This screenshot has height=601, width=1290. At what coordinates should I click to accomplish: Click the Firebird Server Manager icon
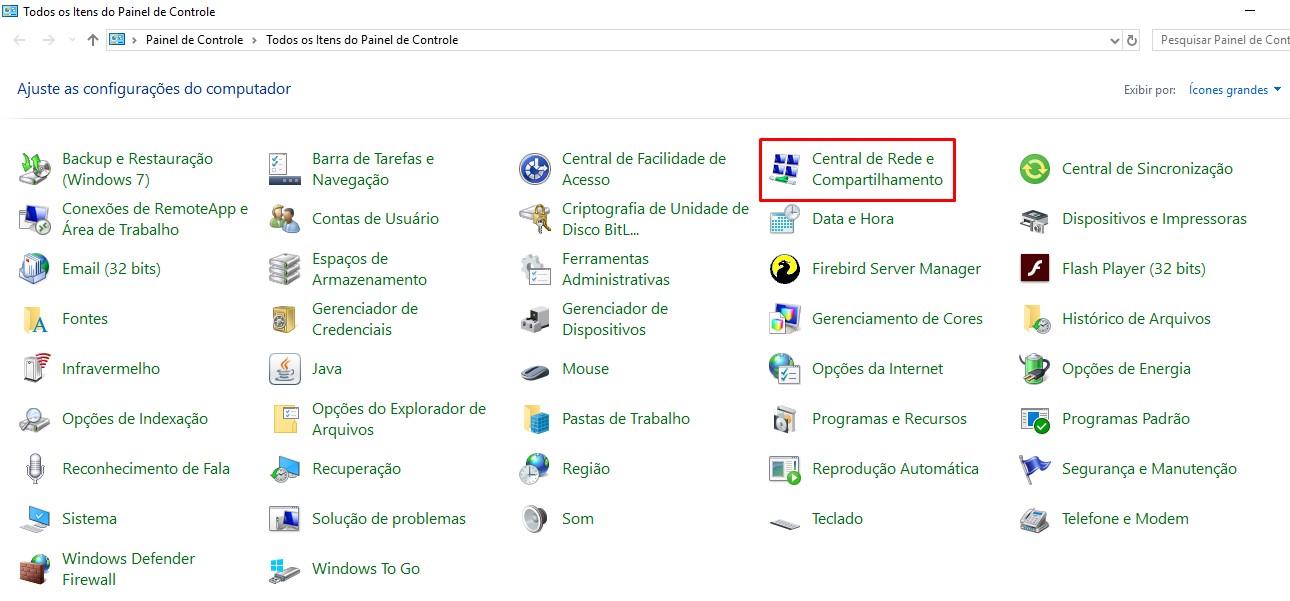pyautogui.click(x=785, y=269)
